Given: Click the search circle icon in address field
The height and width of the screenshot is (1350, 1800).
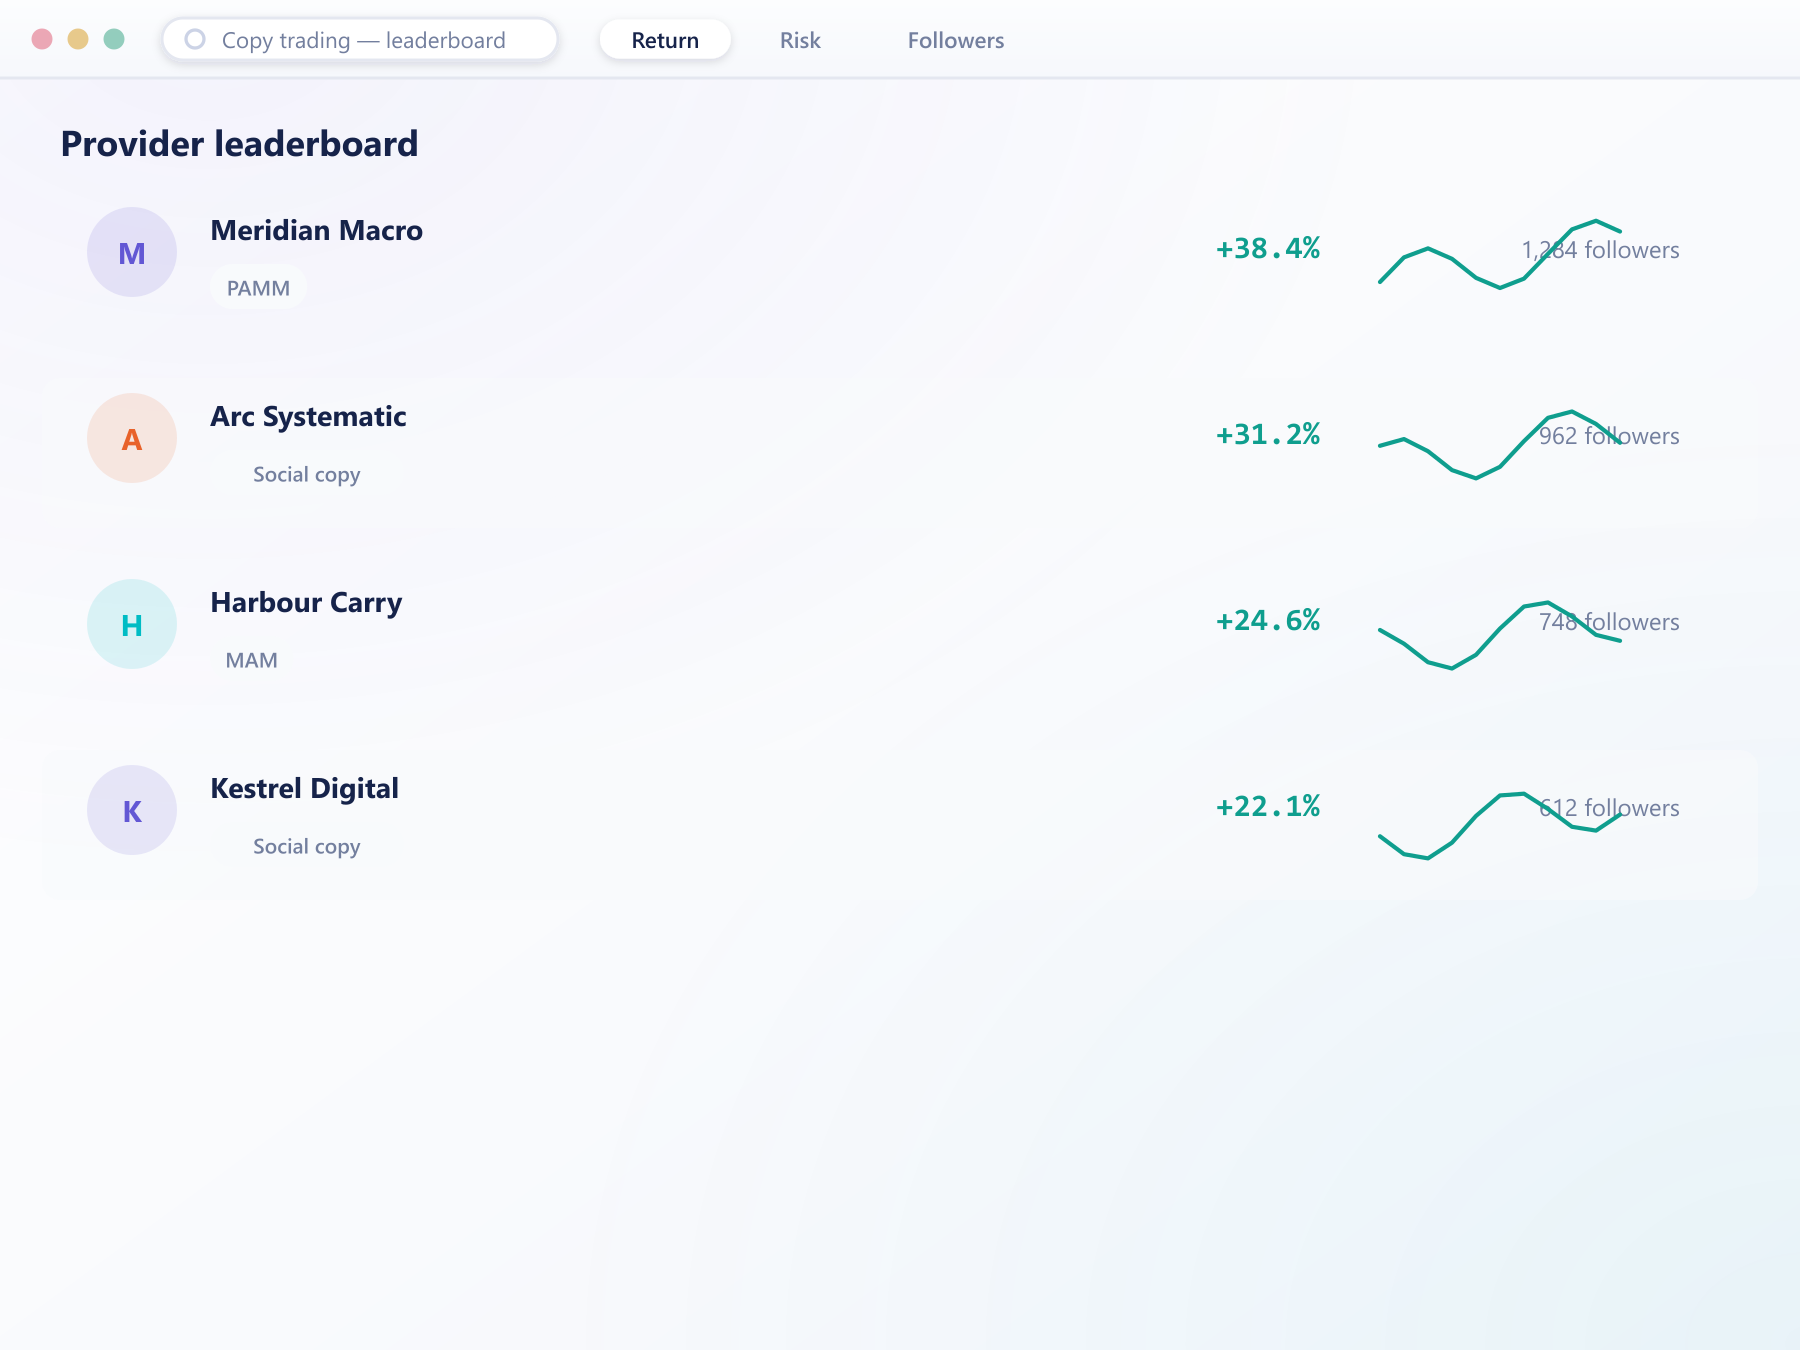Looking at the screenshot, I should (196, 40).
